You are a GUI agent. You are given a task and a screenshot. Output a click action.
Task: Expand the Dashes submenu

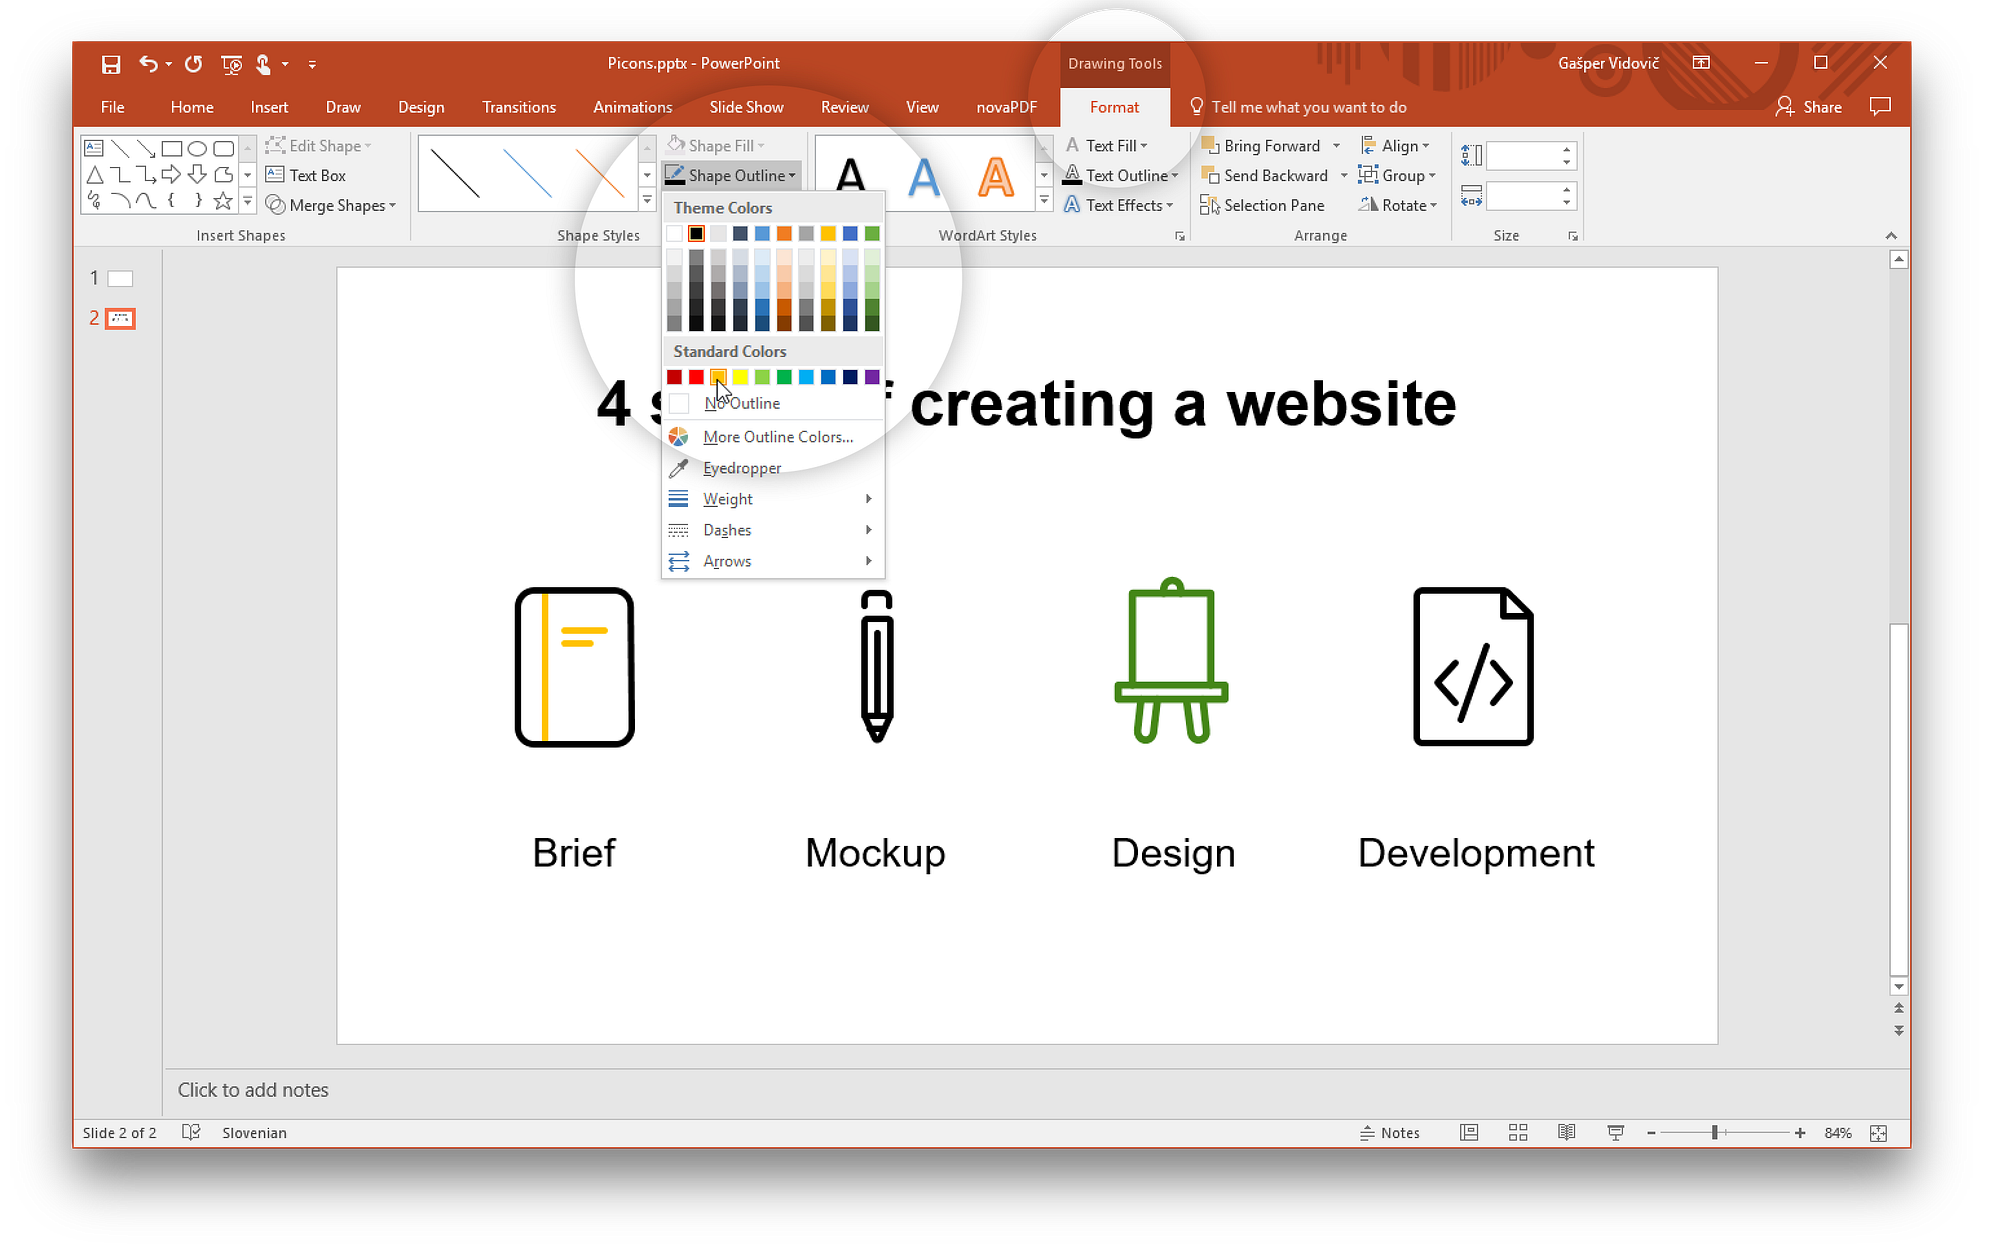(727, 529)
